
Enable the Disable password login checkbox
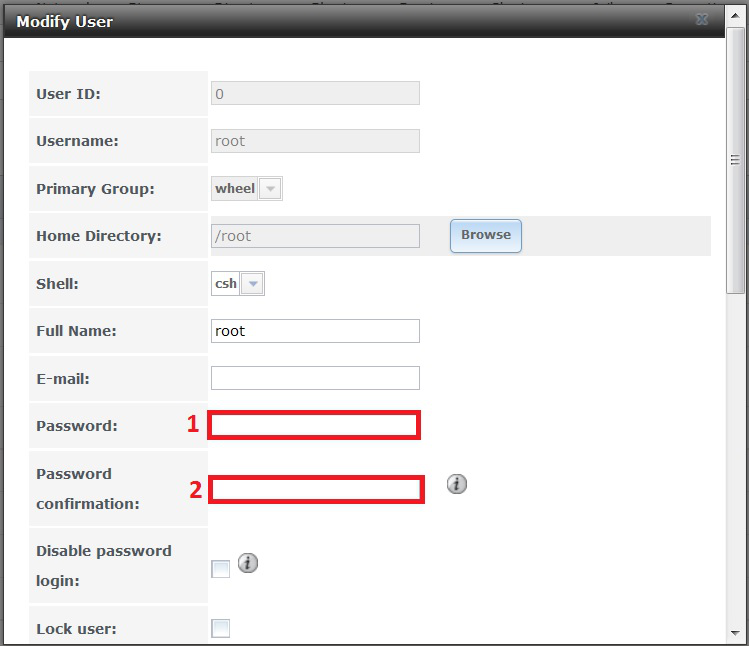tap(221, 569)
